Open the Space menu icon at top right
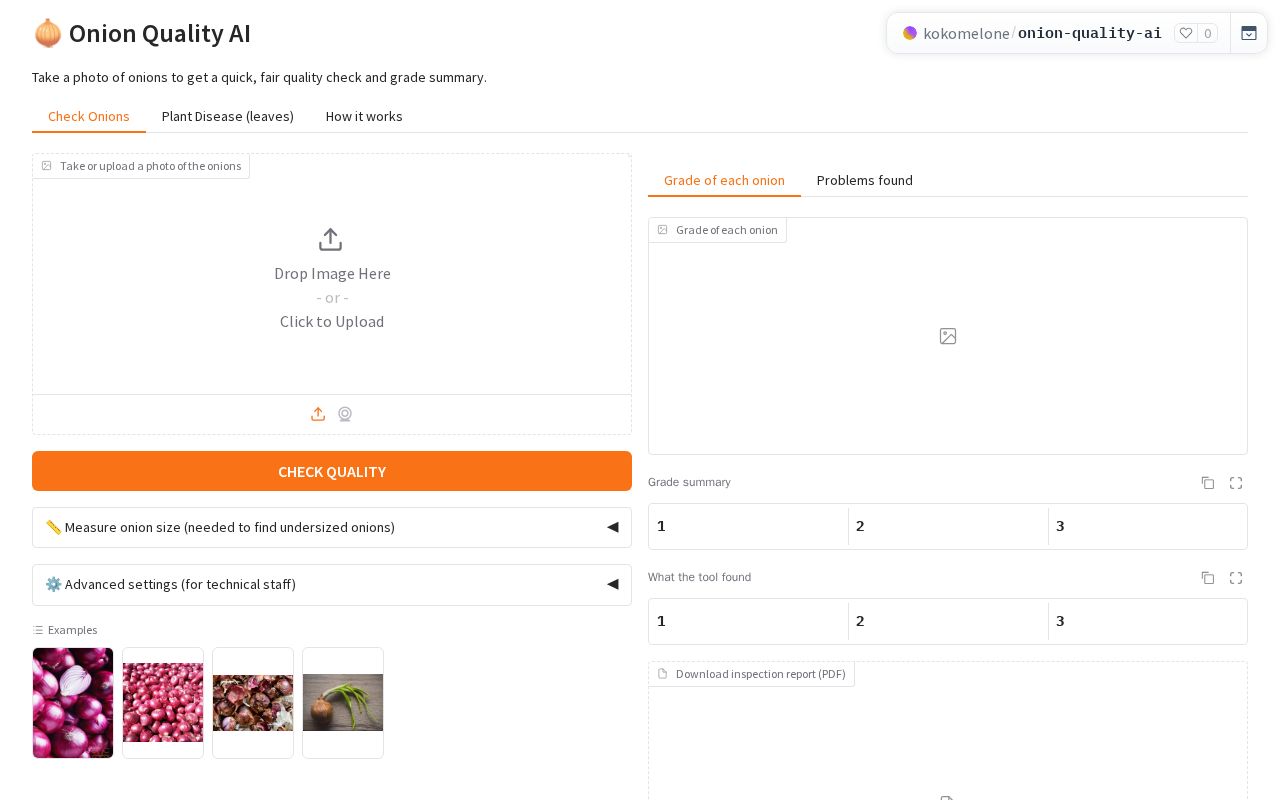The height and width of the screenshot is (800, 1280). pos(1249,33)
